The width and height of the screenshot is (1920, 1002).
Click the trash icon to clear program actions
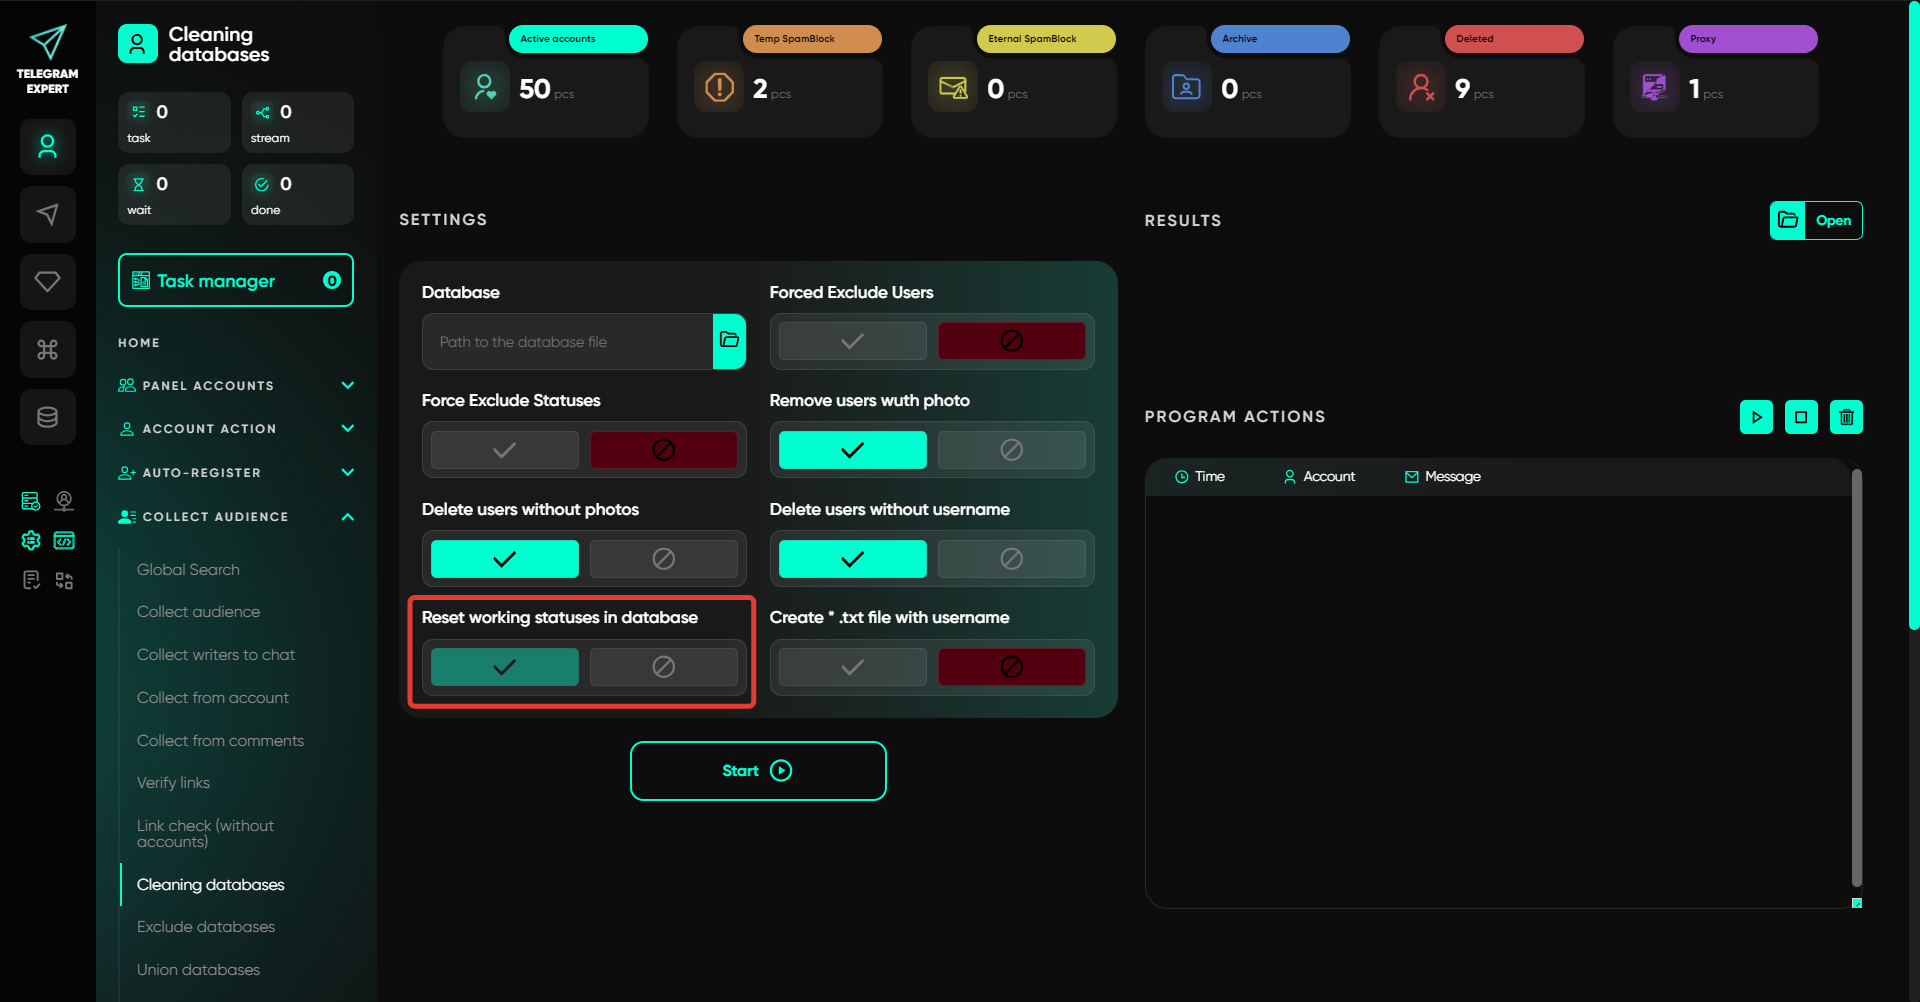point(1846,417)
